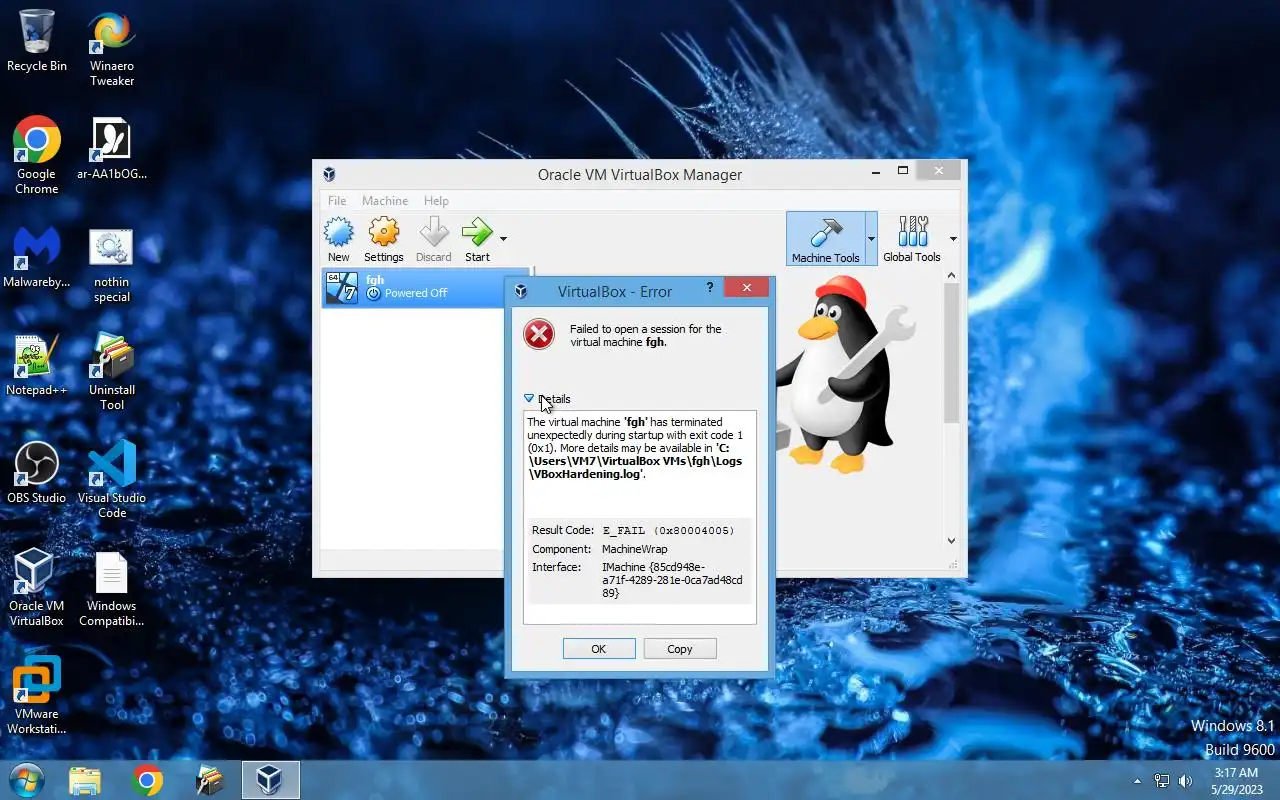The image size is (1280, 800).
Task: Close the VirtualBox - Error dialog
Action: coord(746,288)
